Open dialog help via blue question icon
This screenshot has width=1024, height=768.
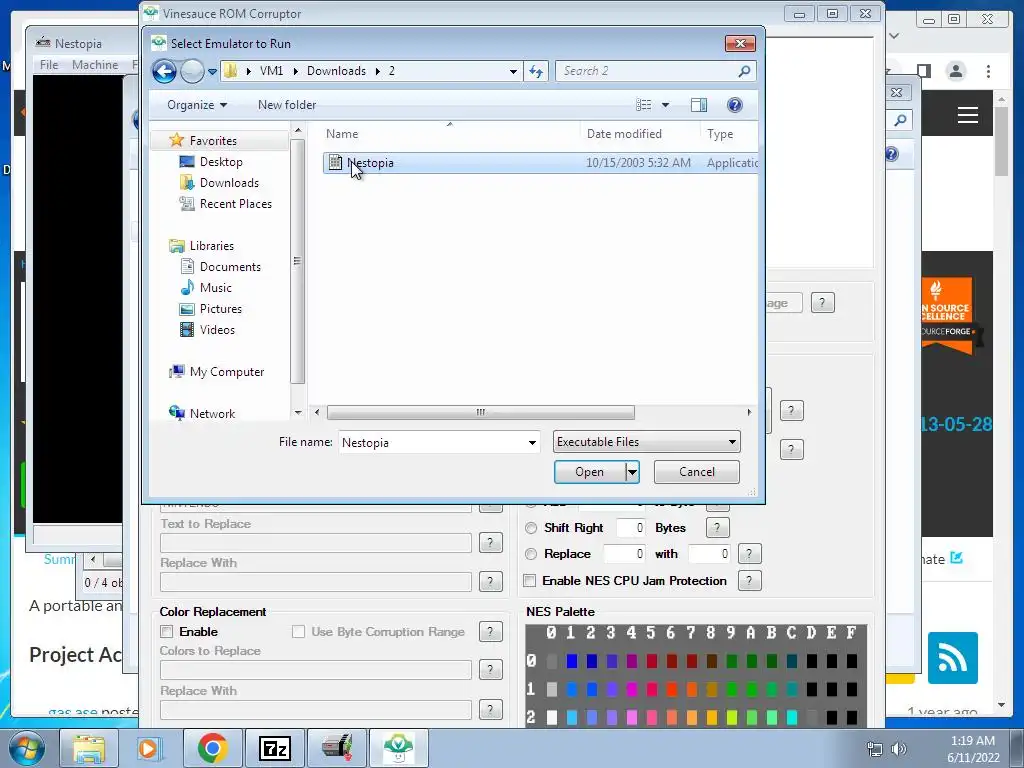735,105
